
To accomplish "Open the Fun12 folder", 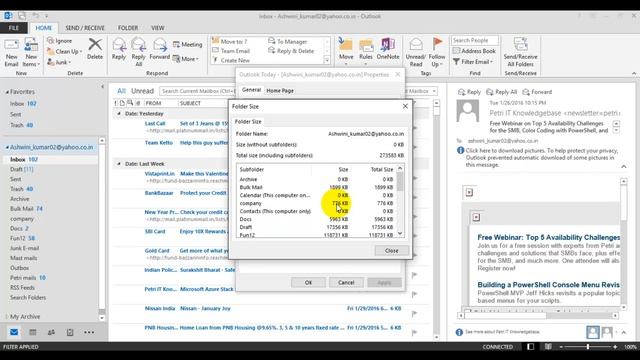I will [x=18, y=238].
